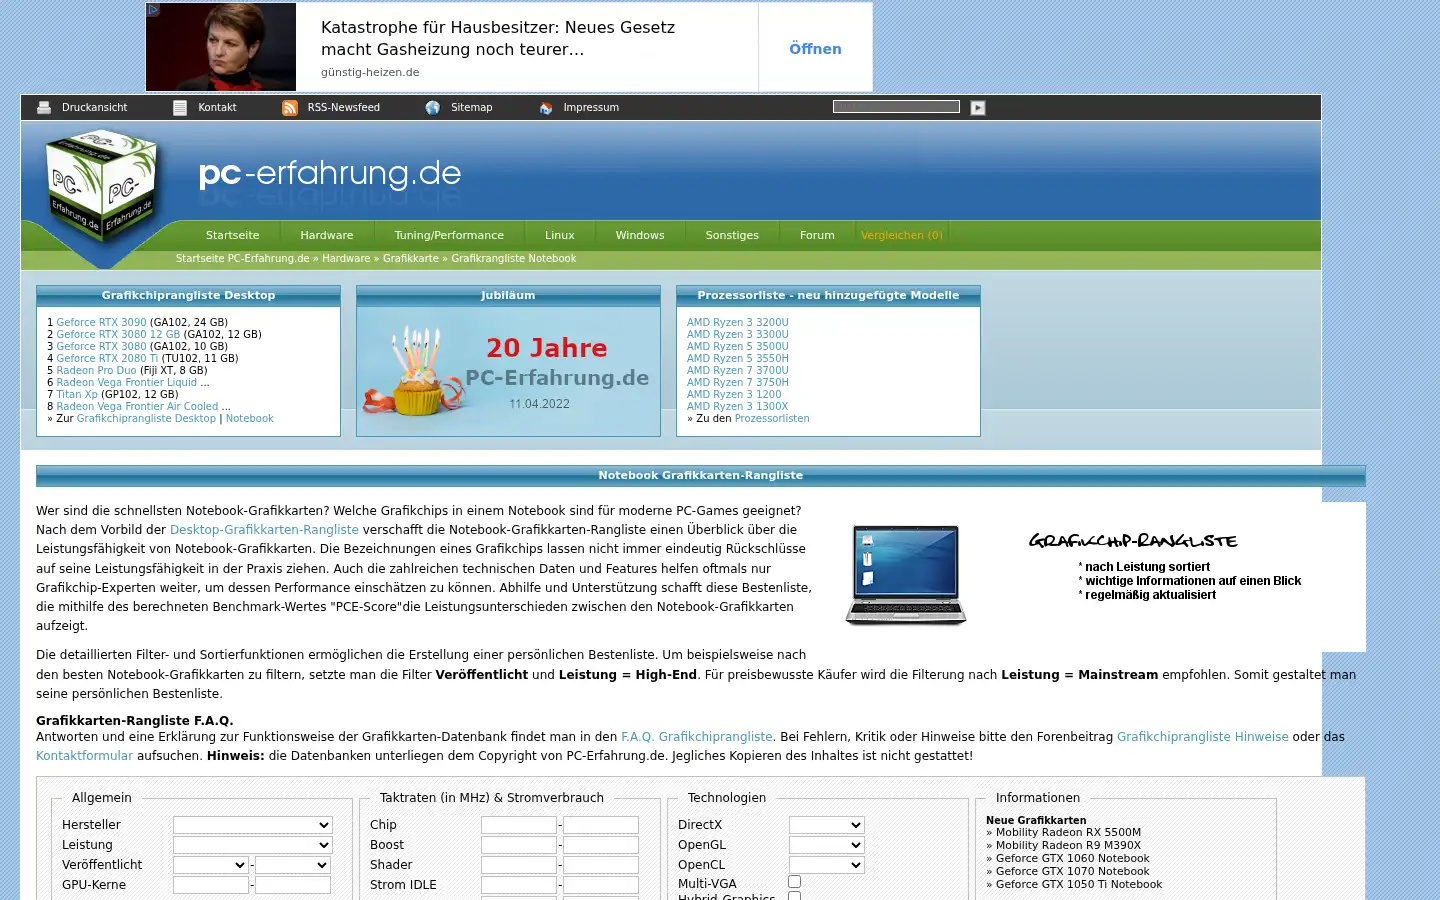This screenshot has height=900, width=1440.
Task: Click the Strom IDLE minimum field
Action: [519, 885]
